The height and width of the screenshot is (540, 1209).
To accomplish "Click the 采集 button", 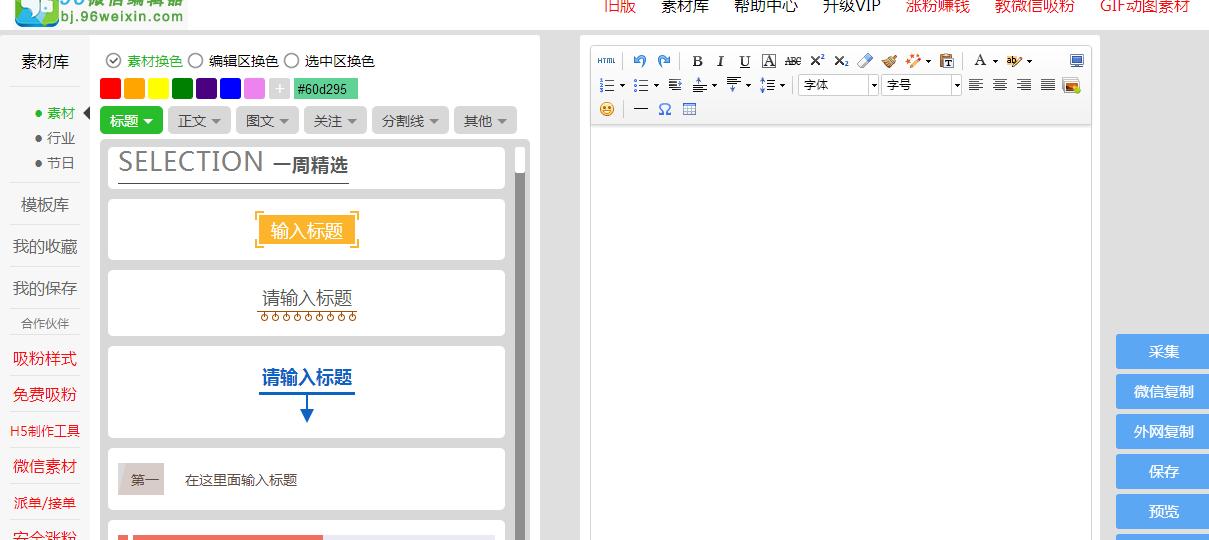I will click(x=1163, y=352).
